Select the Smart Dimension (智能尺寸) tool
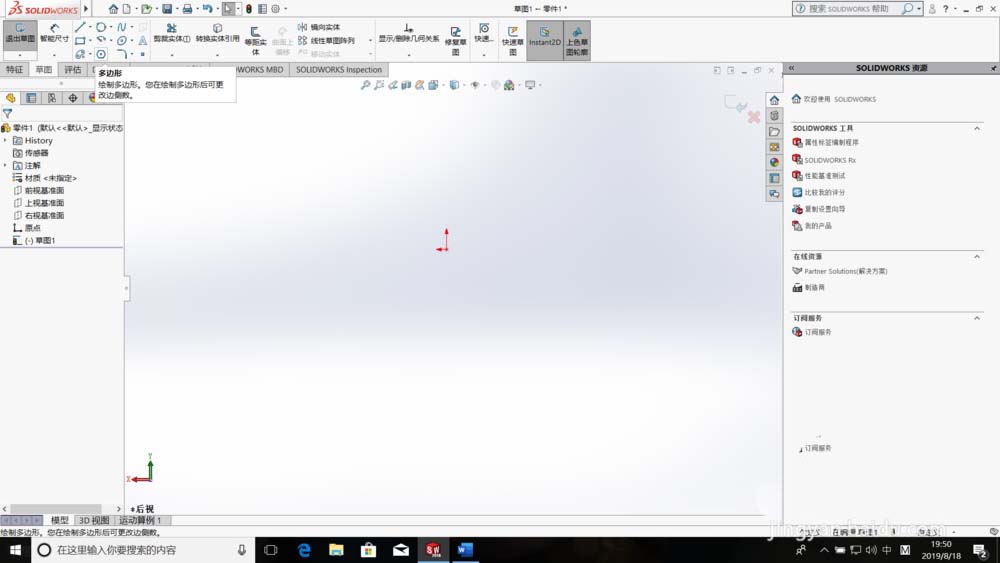Screen dimensions: 1000x563 pos(54,34)
